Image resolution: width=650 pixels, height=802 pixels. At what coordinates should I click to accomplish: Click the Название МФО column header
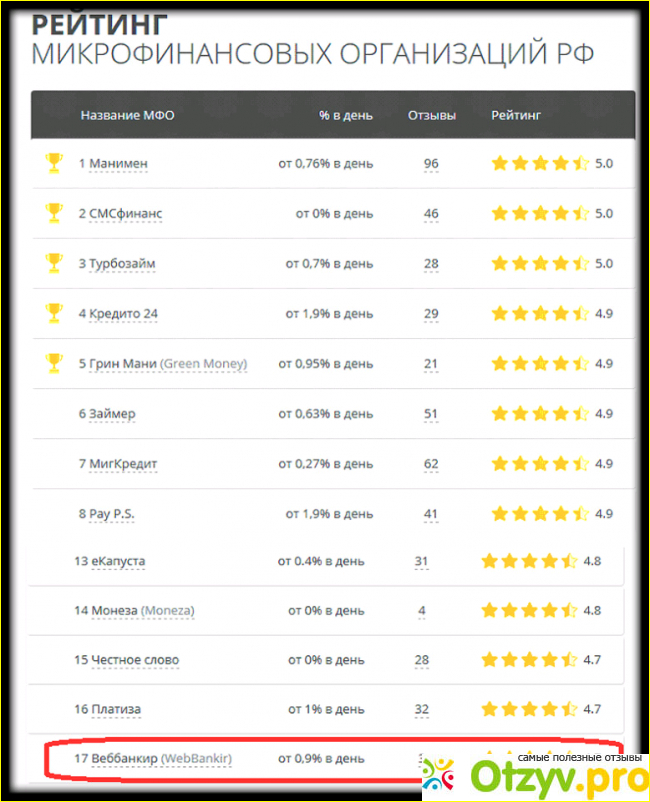(127, 115)
